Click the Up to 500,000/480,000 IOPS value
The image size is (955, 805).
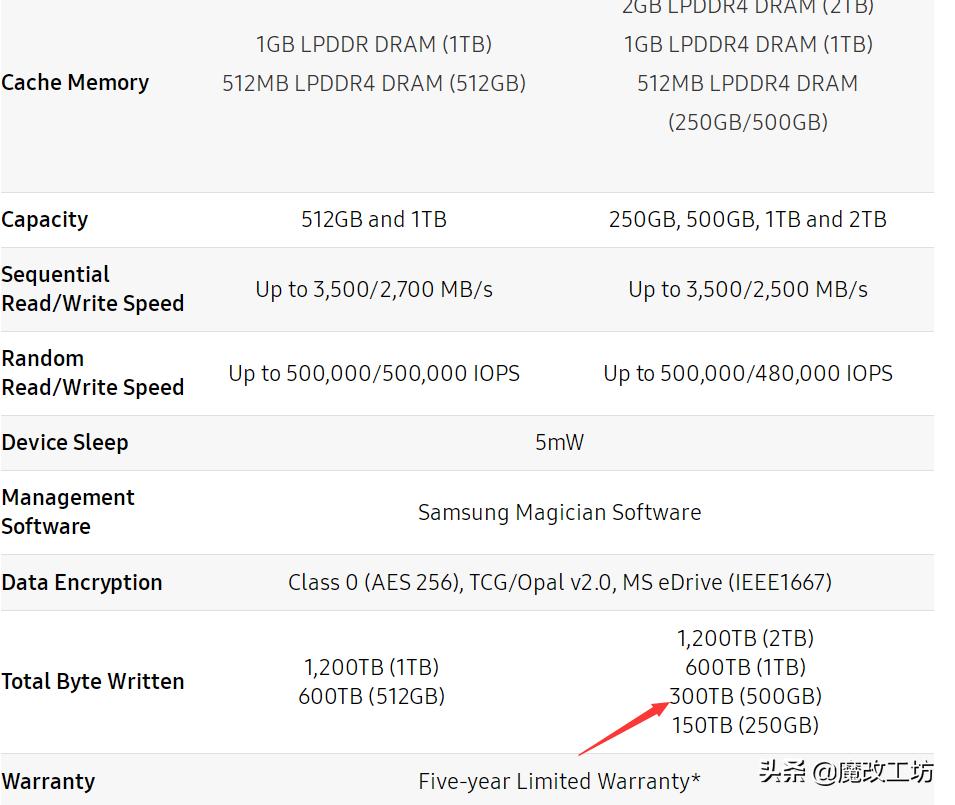(x=748, y=374)
